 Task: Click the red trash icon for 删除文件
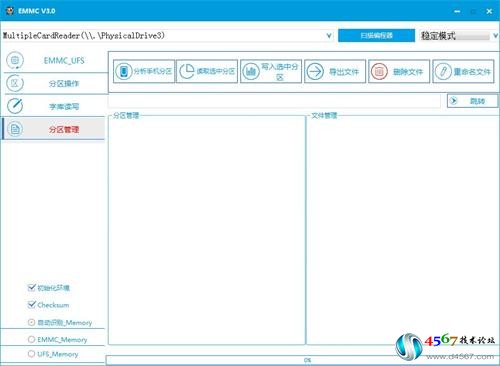379,71
